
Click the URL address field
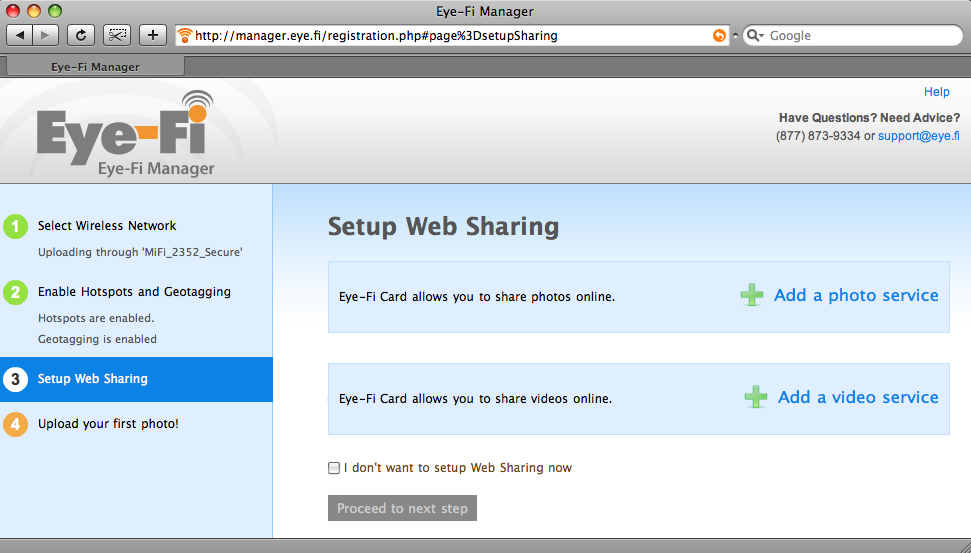(452, 35)
